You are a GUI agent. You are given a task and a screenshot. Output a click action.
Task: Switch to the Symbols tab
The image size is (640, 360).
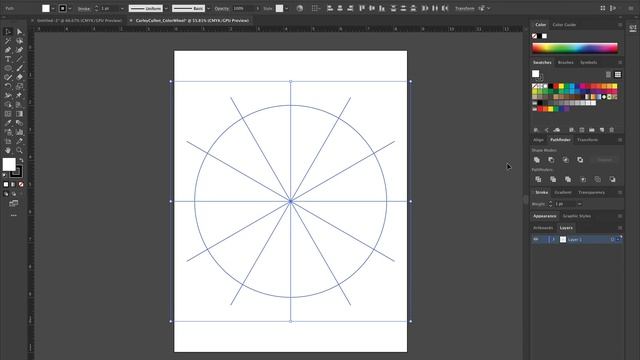[x=589, y=62]
